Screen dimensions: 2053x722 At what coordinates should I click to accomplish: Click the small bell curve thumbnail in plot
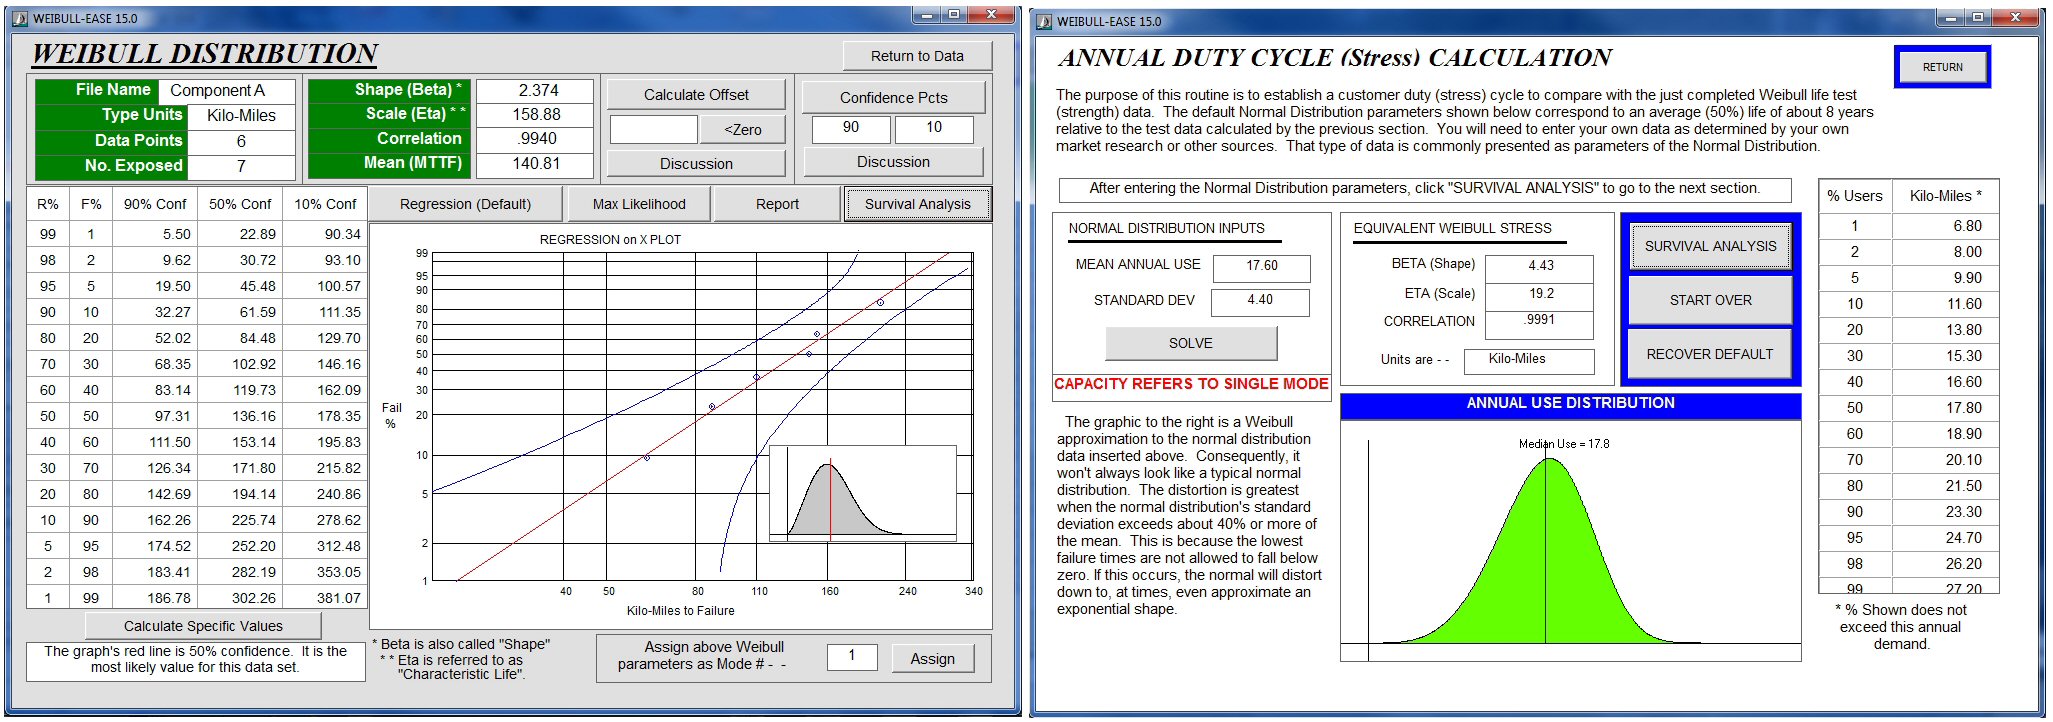point(862,494)
